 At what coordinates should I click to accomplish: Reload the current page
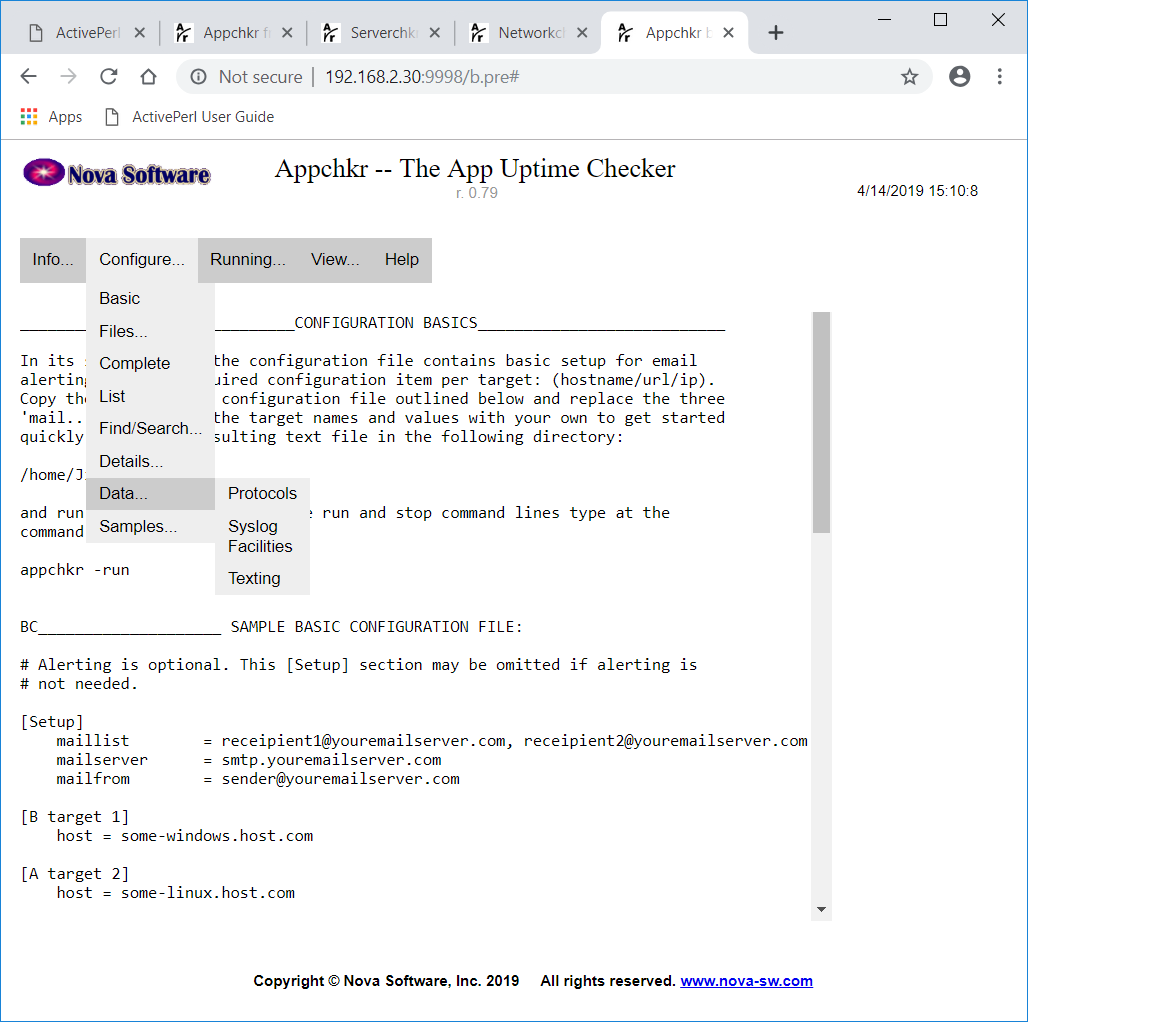point(109,76)
